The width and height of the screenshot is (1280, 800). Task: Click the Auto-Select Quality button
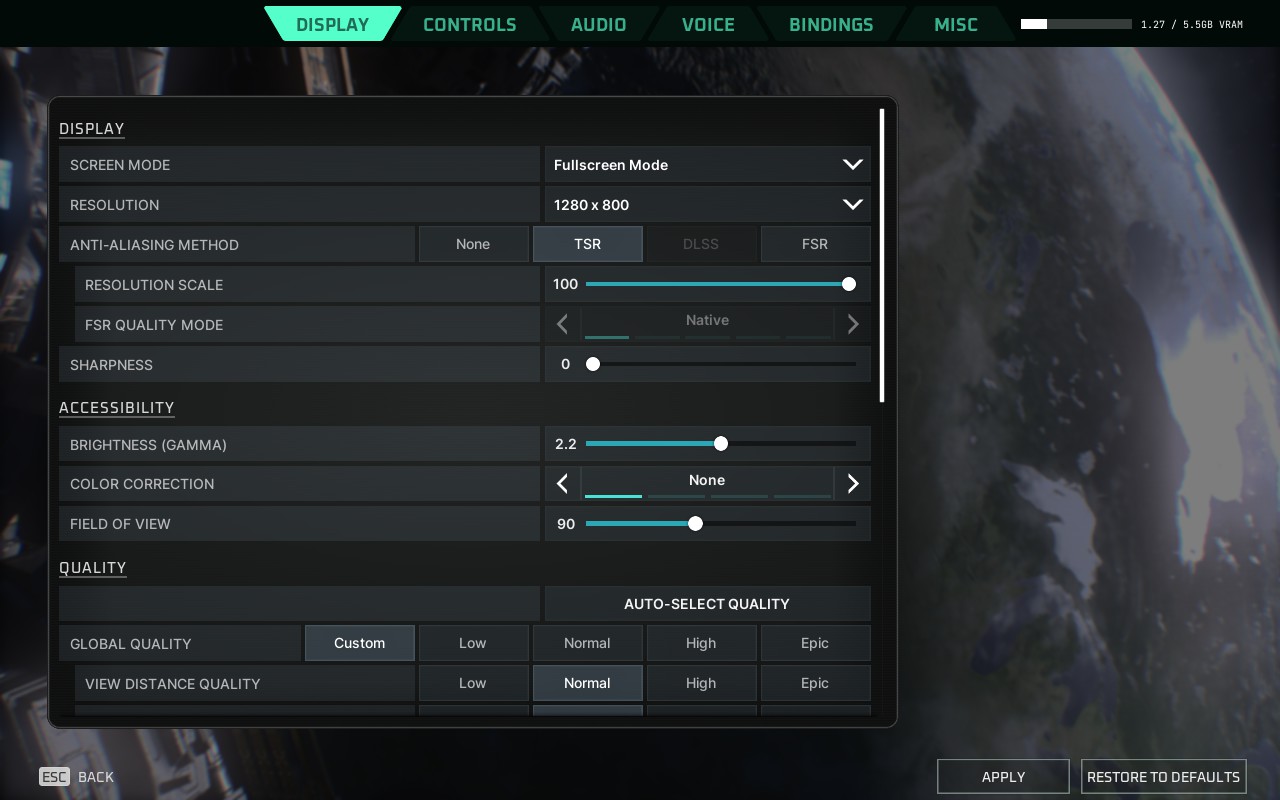(707, 603)
